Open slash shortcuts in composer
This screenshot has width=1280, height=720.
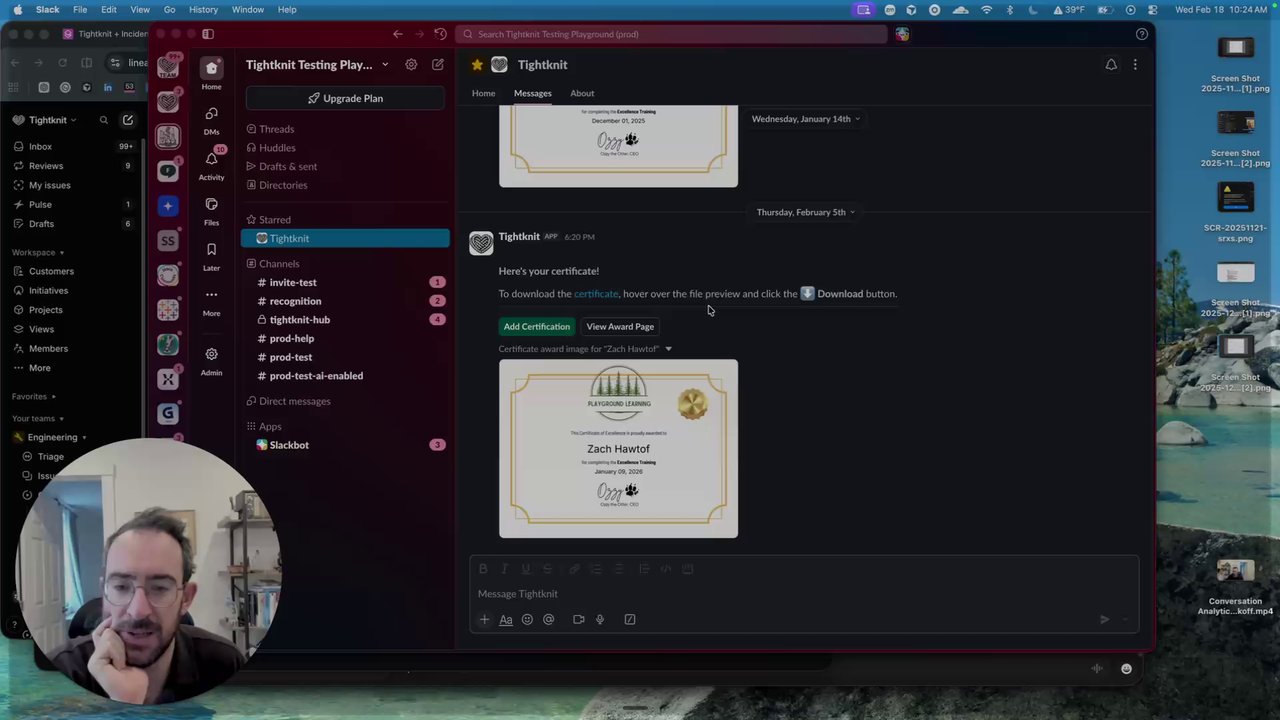click(x=630, y=619)
